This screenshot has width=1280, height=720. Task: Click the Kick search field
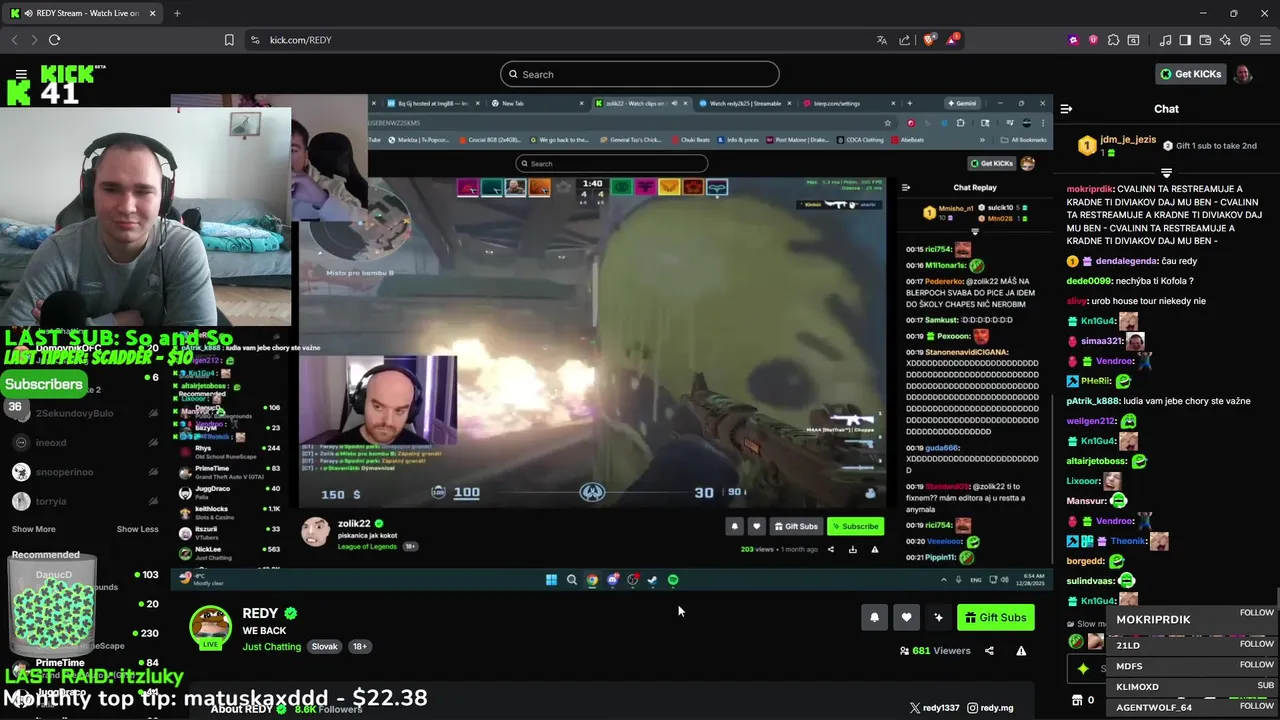click(x=640, y=74)
